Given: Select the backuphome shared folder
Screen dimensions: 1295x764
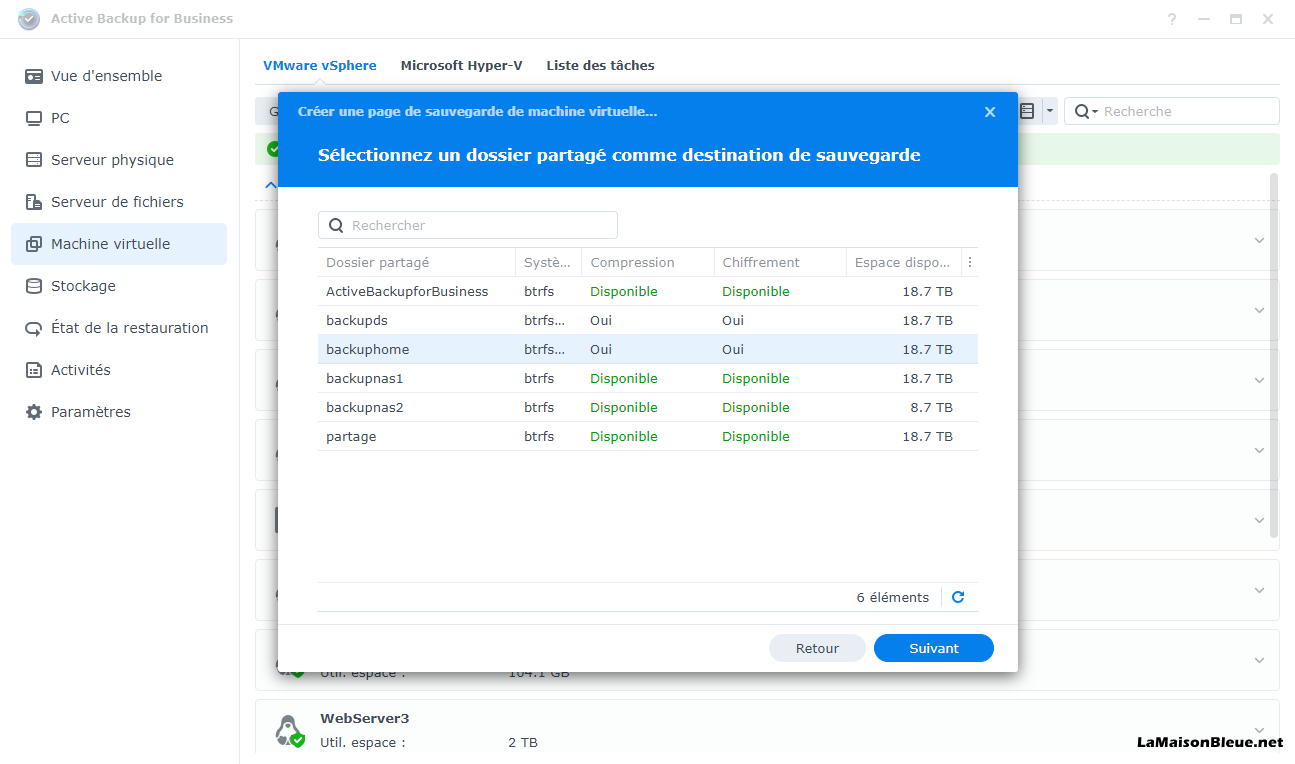Looking at the screenshot, I should coord(648,349).
